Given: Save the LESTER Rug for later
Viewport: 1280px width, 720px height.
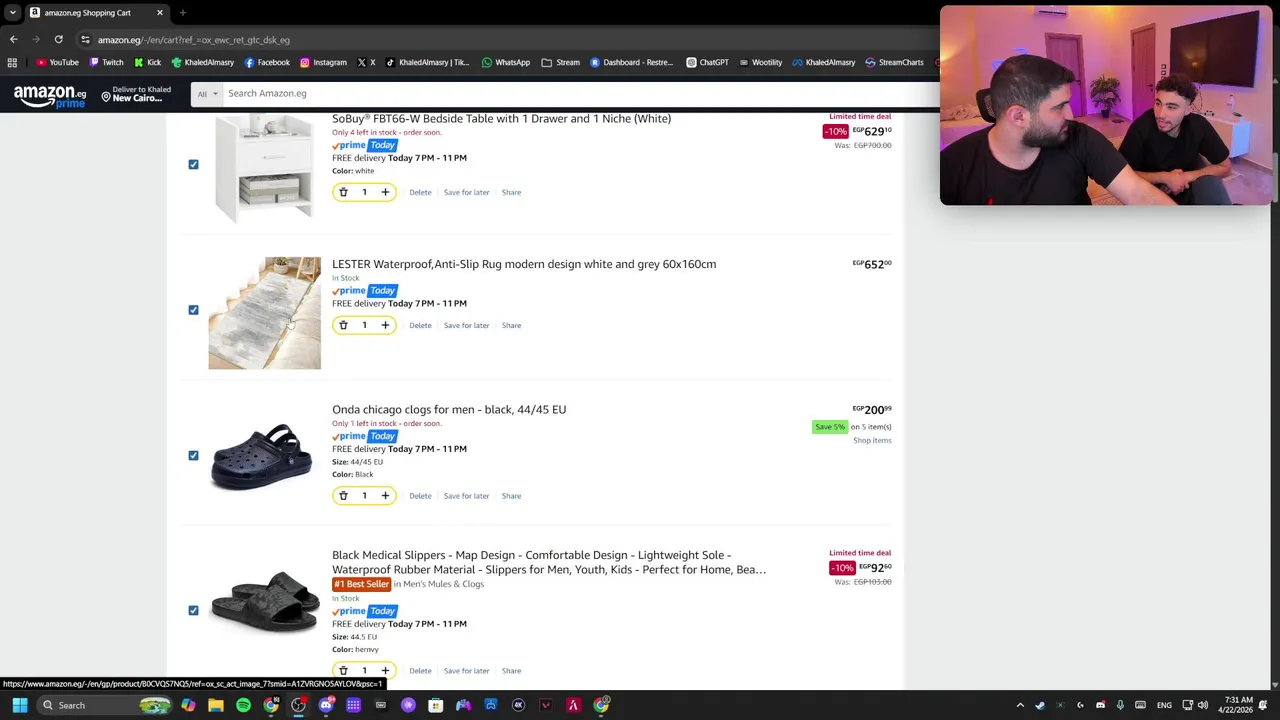Looking at the screenshot, I should [x=466, y=325].
